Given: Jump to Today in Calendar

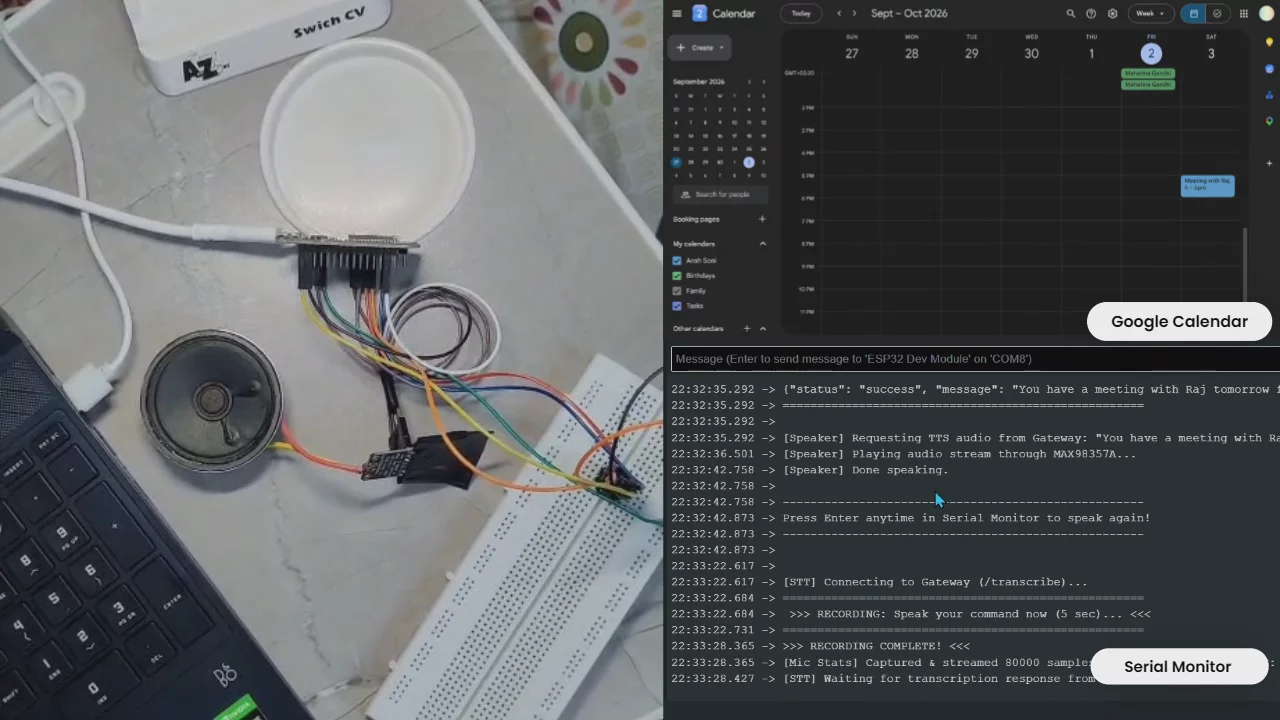Looking at the screenshot, I should point(801,14).
